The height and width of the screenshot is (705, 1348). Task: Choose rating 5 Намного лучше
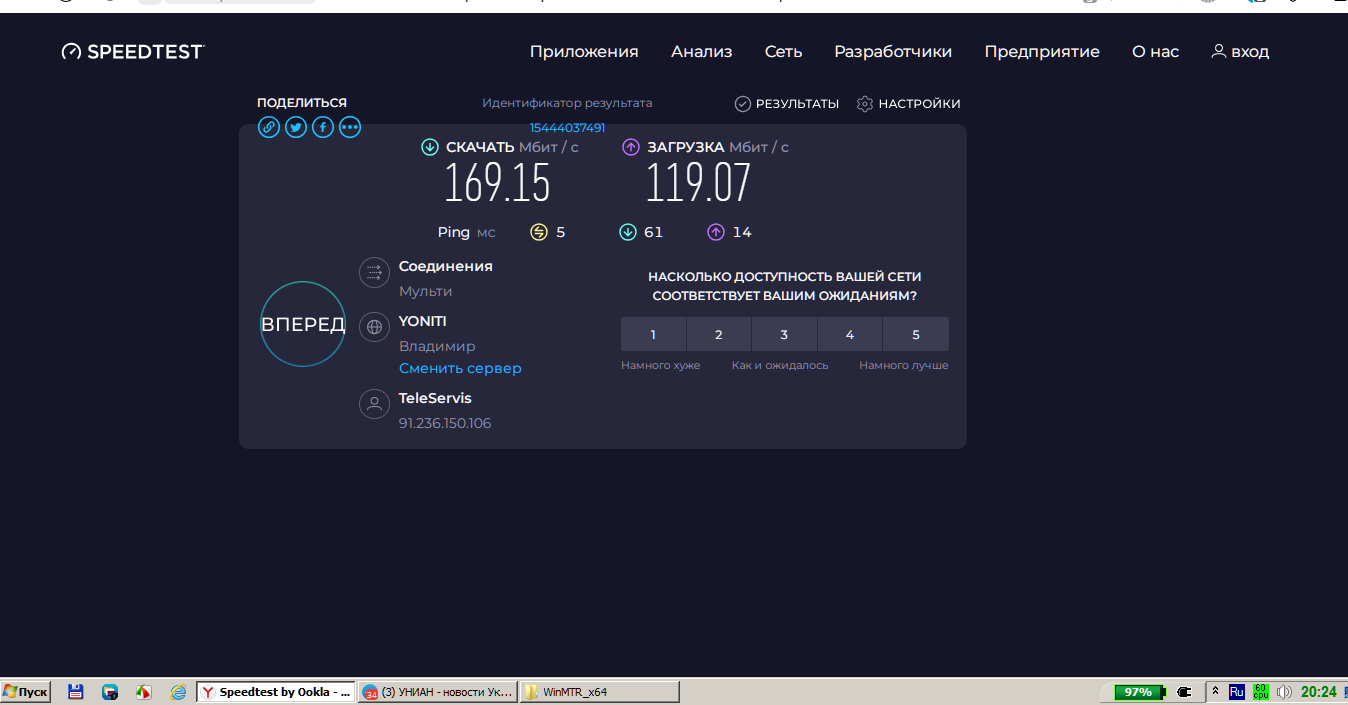click(x=915, y=335)
